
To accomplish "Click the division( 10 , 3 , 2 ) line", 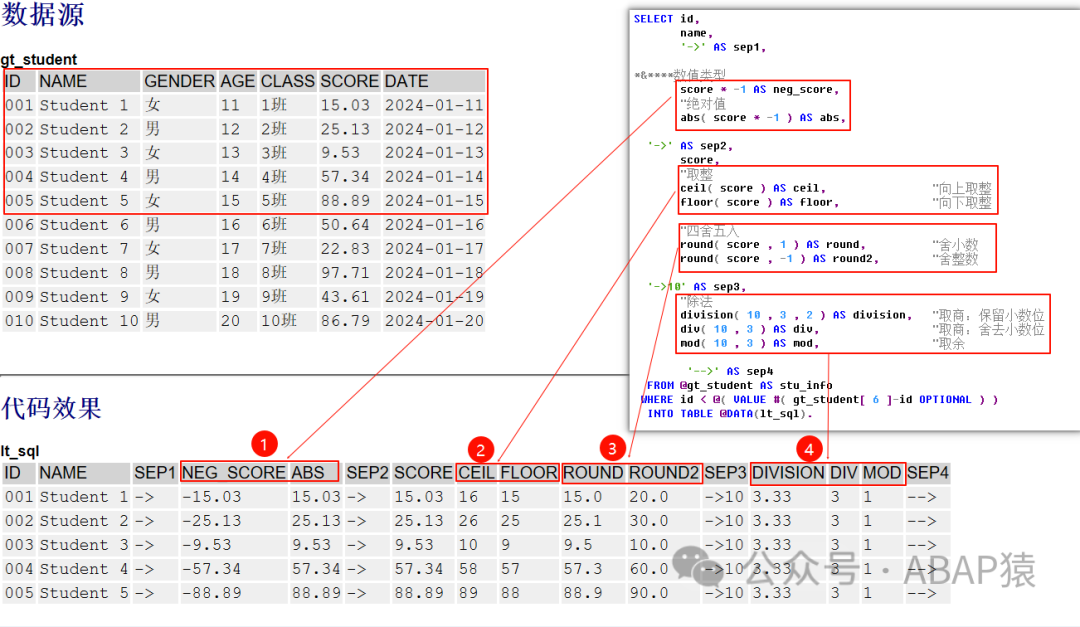I will pyautogui.click(x=796, y=315).
